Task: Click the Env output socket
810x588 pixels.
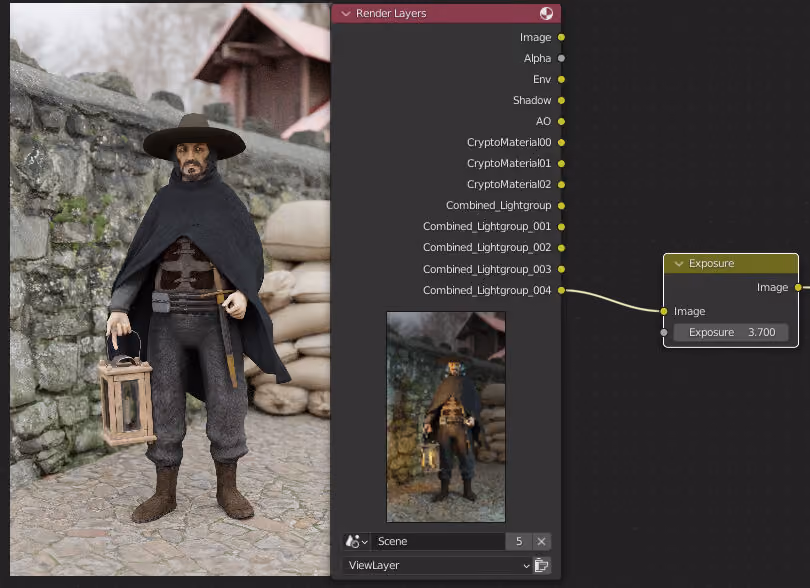Action: click(562, 79)
